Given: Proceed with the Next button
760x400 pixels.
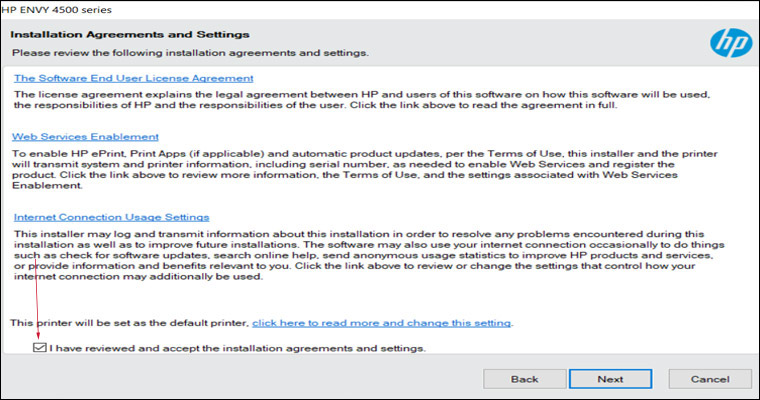Looking at the screenshot, I should click(610, 379).
